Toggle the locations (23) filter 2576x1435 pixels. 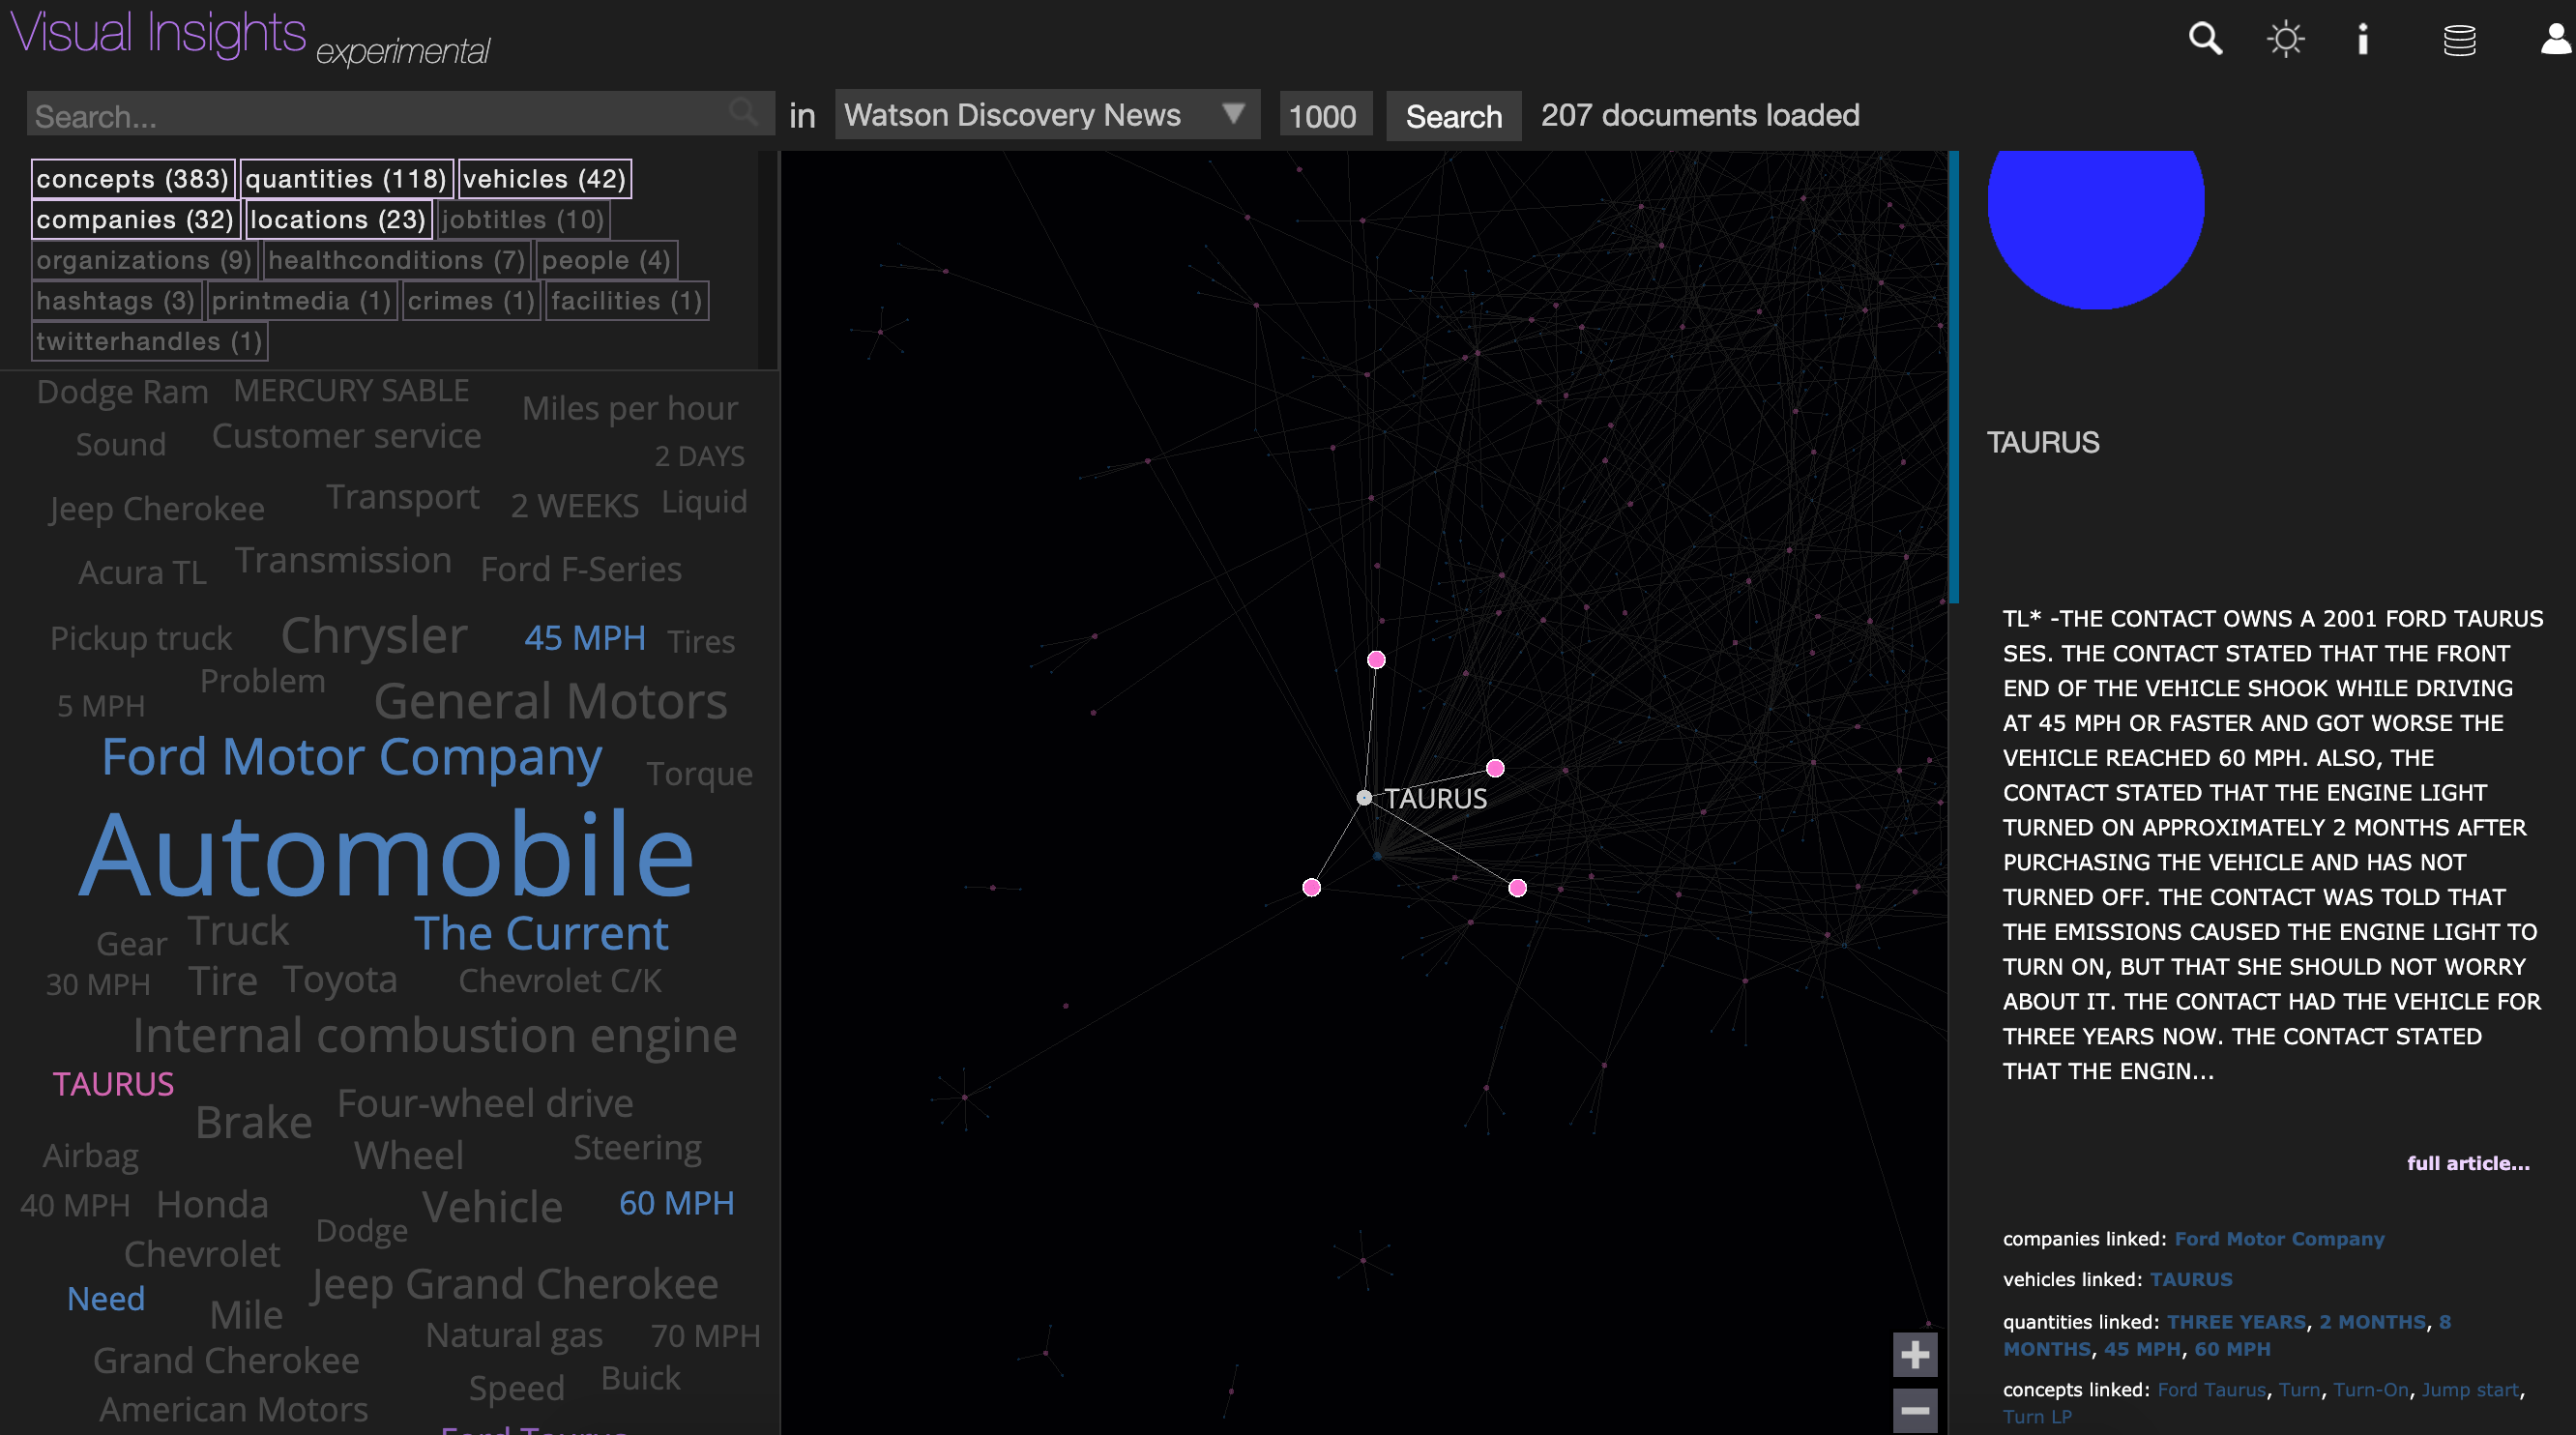point(338,220)
